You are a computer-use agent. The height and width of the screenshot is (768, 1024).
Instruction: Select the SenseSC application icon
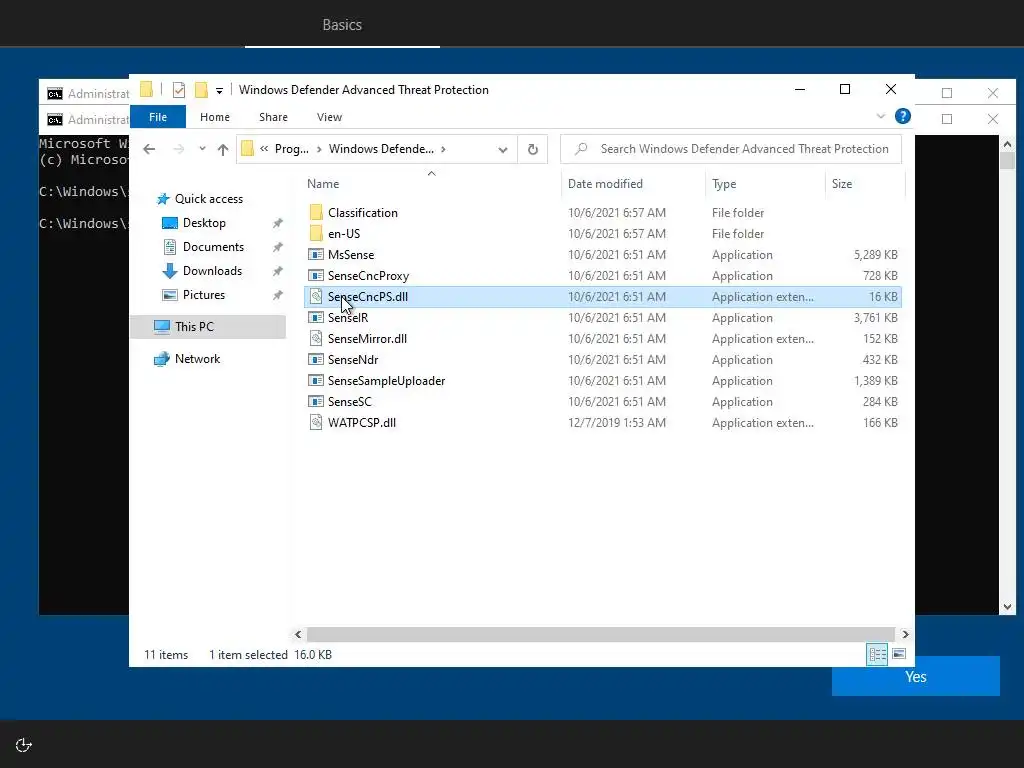pos(316,401)
